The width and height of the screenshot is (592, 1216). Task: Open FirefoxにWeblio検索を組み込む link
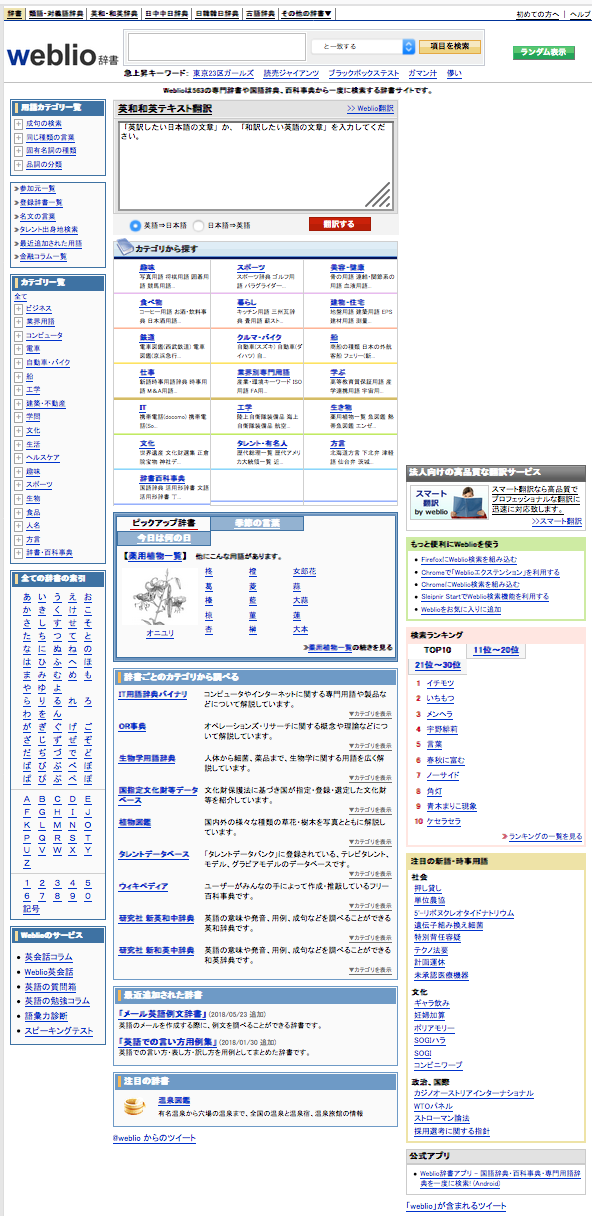(x=470, y=559)
